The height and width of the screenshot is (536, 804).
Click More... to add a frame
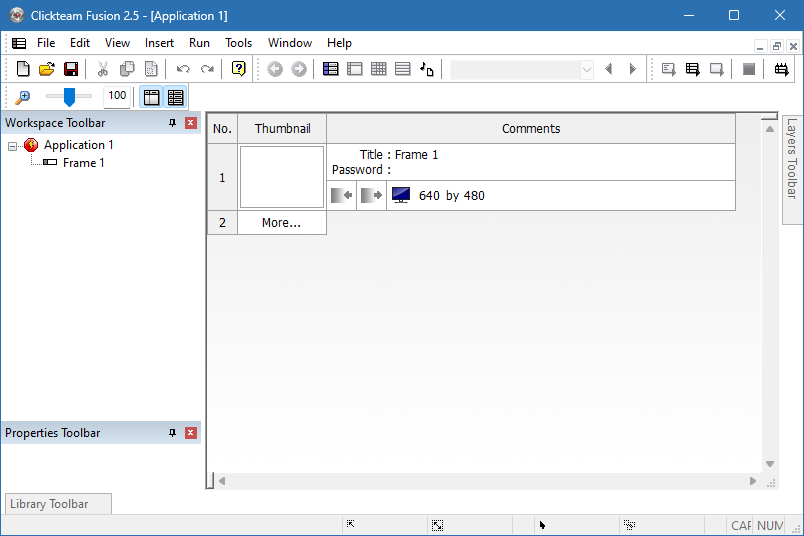(x=282, y=223)
